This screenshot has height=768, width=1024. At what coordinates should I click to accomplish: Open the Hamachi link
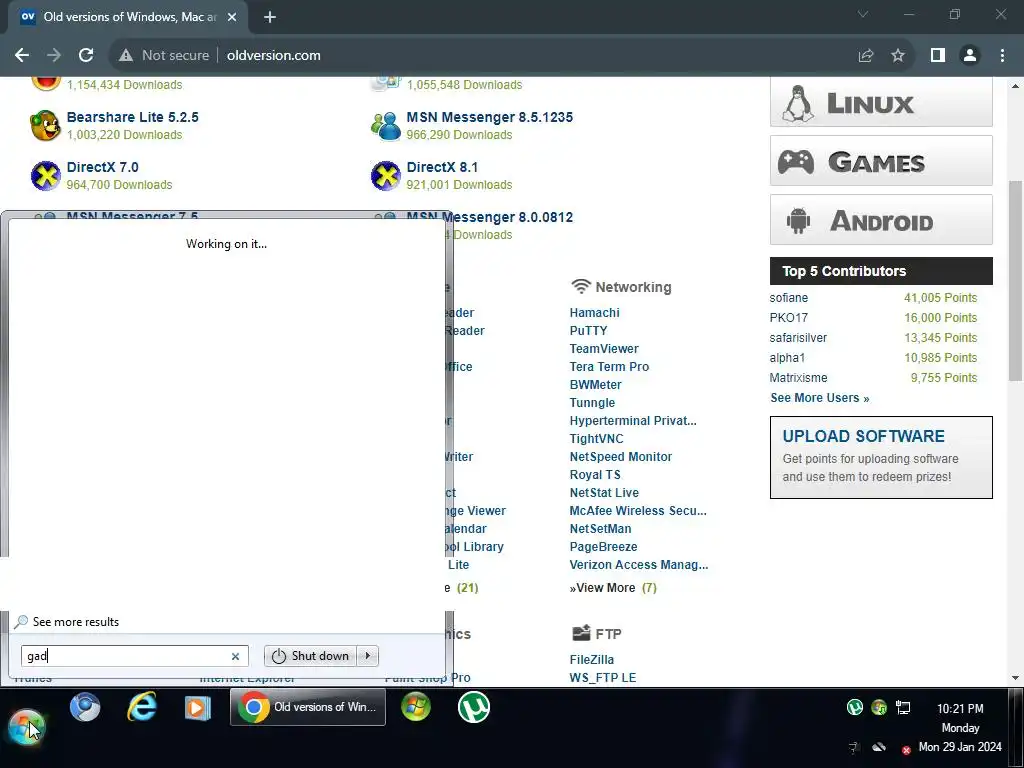(x=594, y=313)
